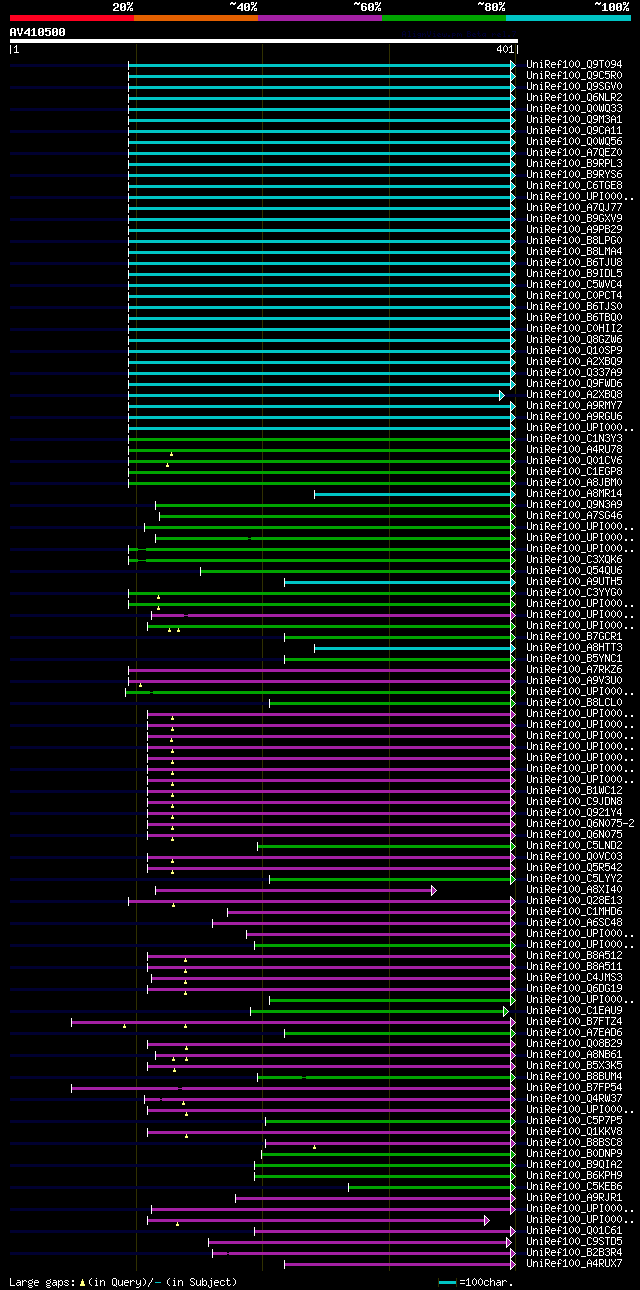This screenshot has height=1290, width=640.
Task: Select the UniRef100_Q8GZW6 label
Action: 574,340
